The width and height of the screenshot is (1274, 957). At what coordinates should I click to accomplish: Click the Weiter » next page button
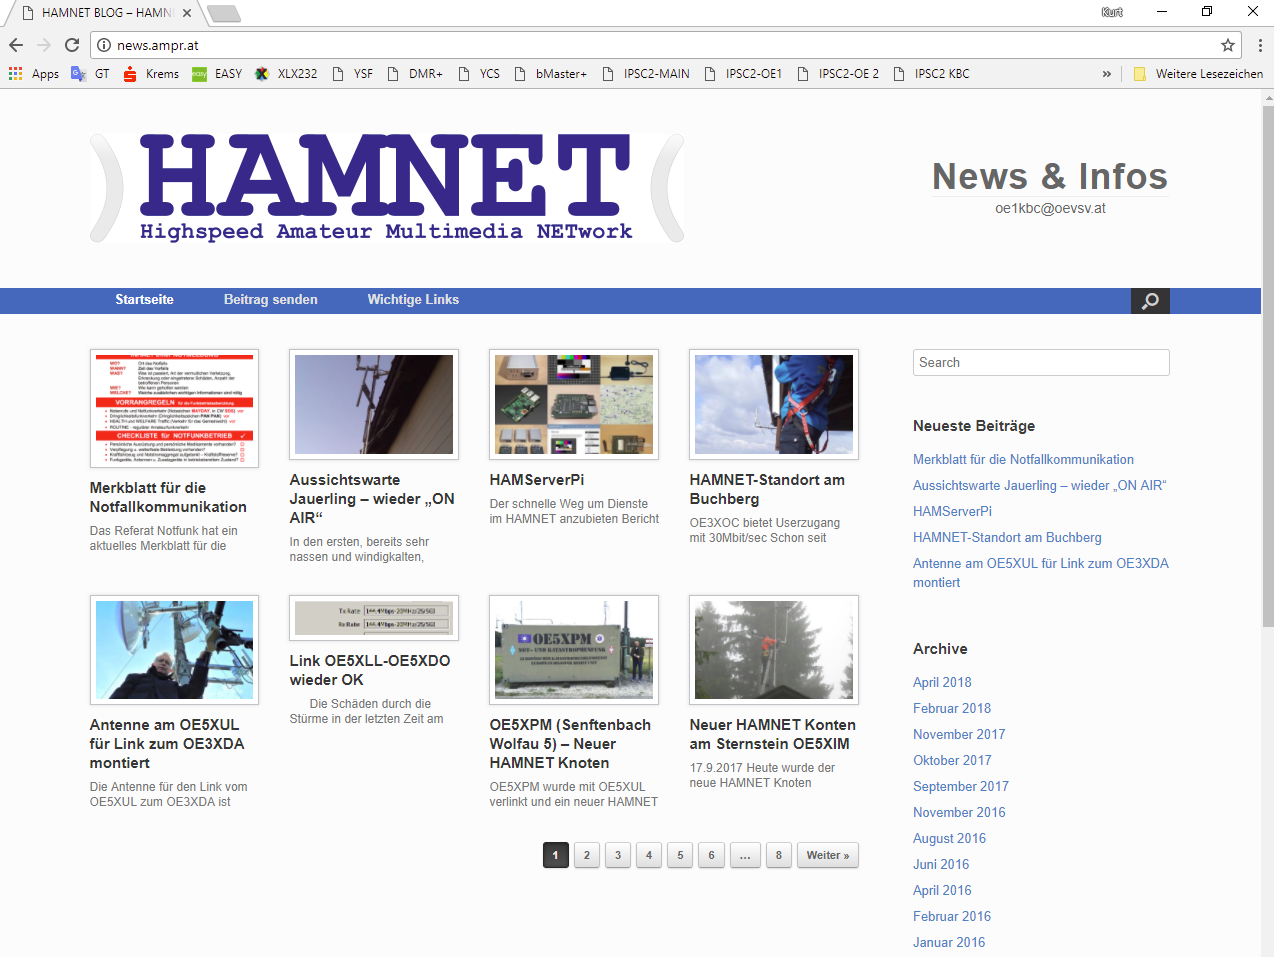point(828,855)
